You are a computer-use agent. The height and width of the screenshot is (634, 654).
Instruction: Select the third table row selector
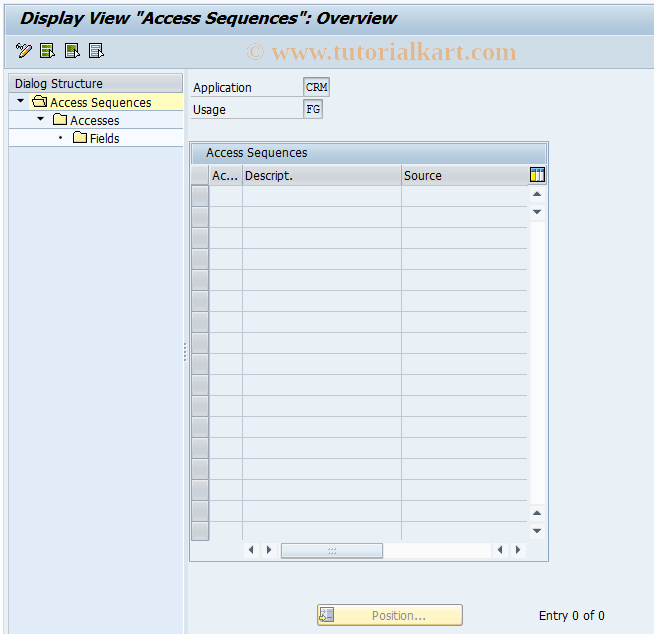coord(200,238)
